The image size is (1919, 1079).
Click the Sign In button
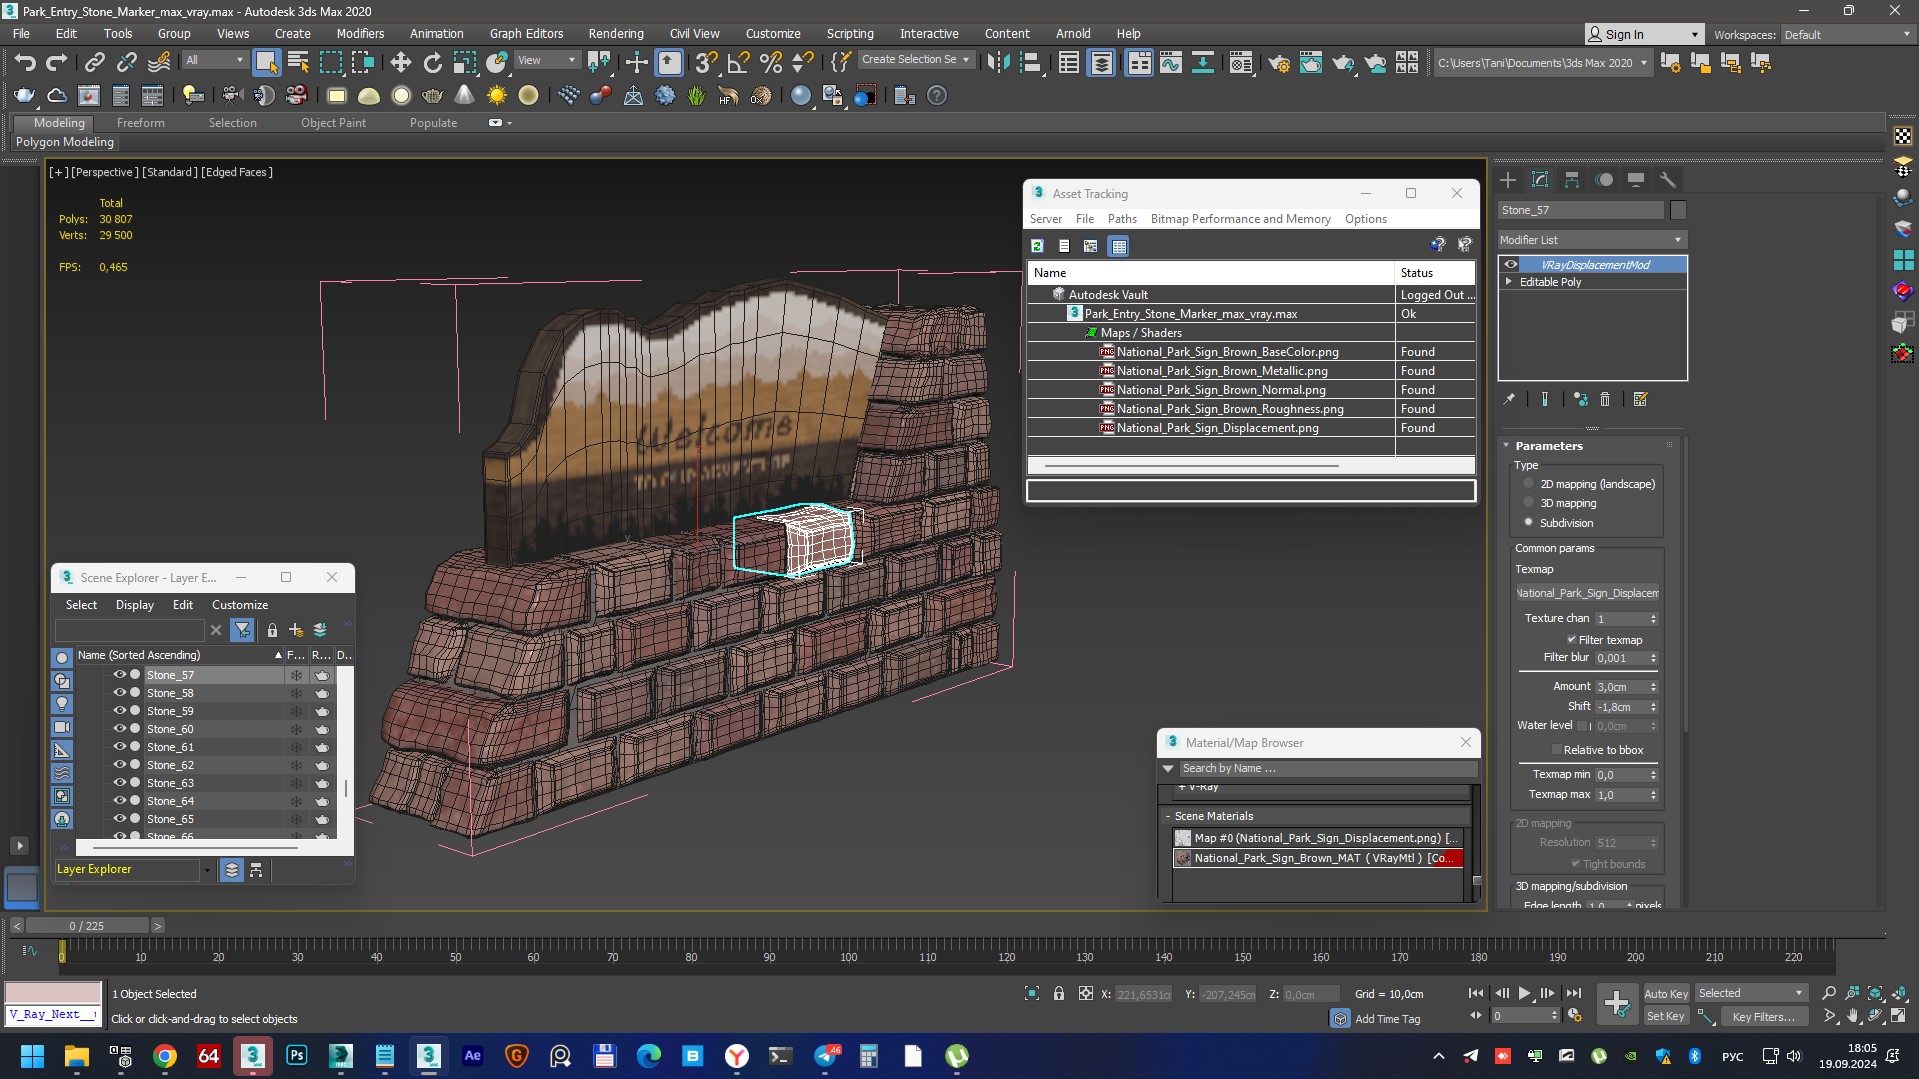(1643, 34)
